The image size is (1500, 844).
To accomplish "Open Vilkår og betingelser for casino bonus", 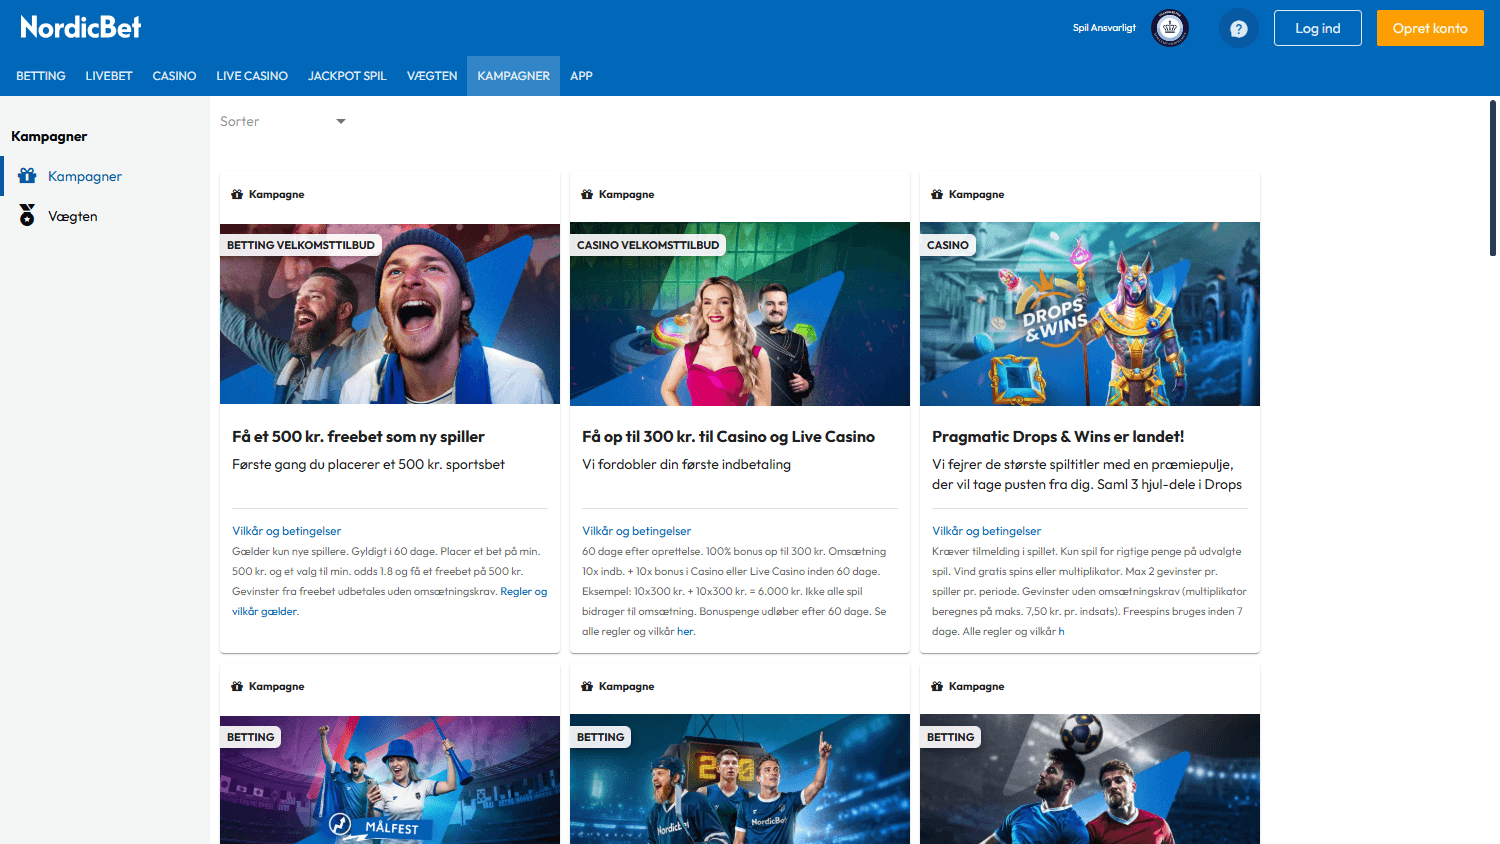I will pos(637,531).
